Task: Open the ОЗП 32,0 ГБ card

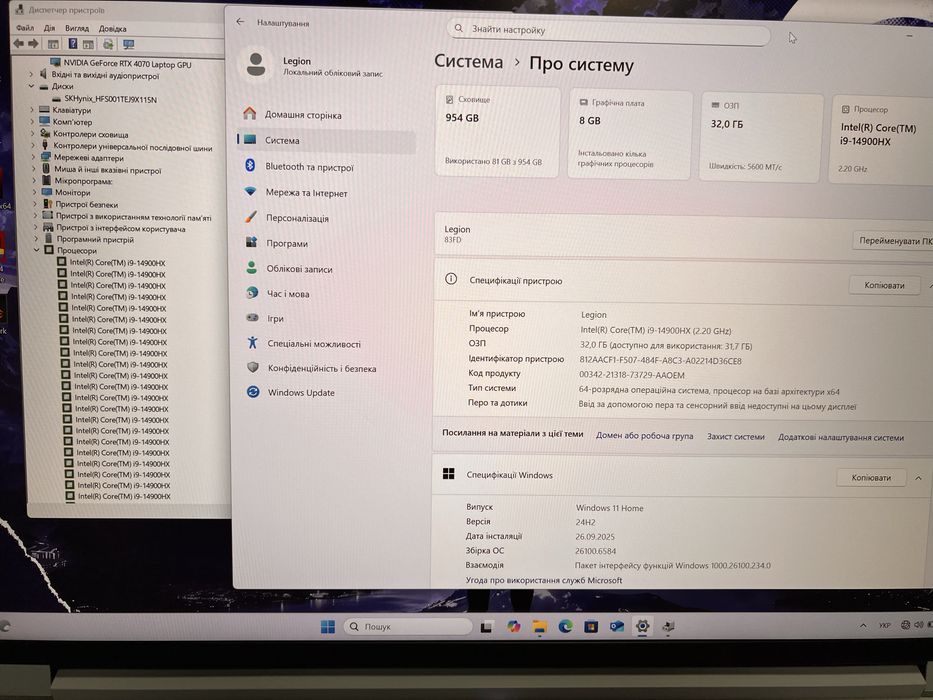Action: click(762, 138)
